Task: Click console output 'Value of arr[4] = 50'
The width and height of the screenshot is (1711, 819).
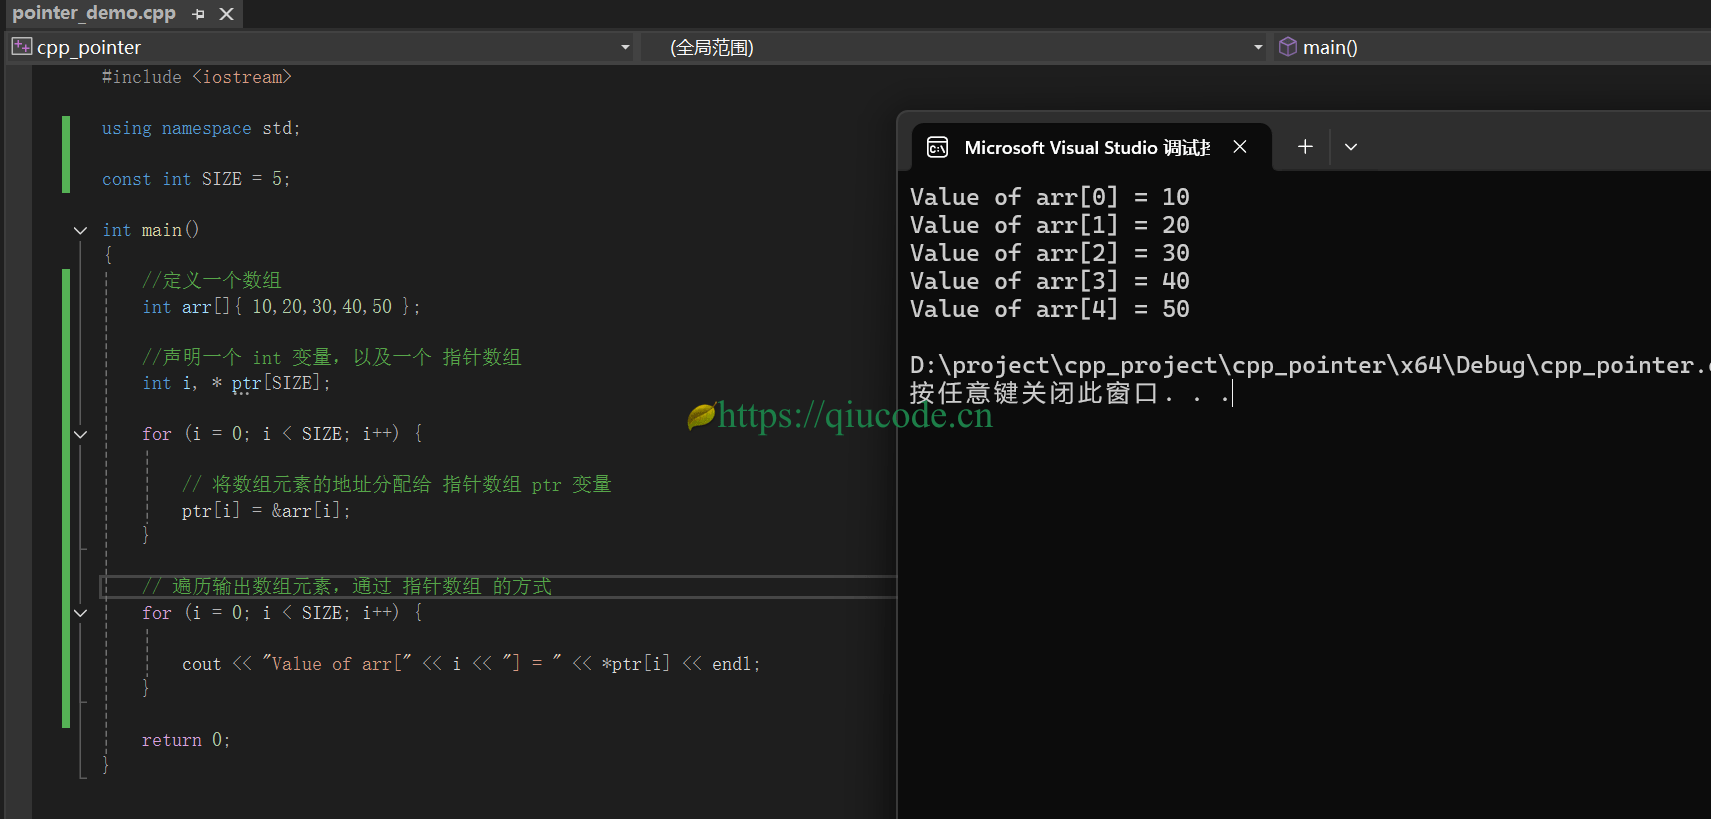Action: tap(1050, 309)
